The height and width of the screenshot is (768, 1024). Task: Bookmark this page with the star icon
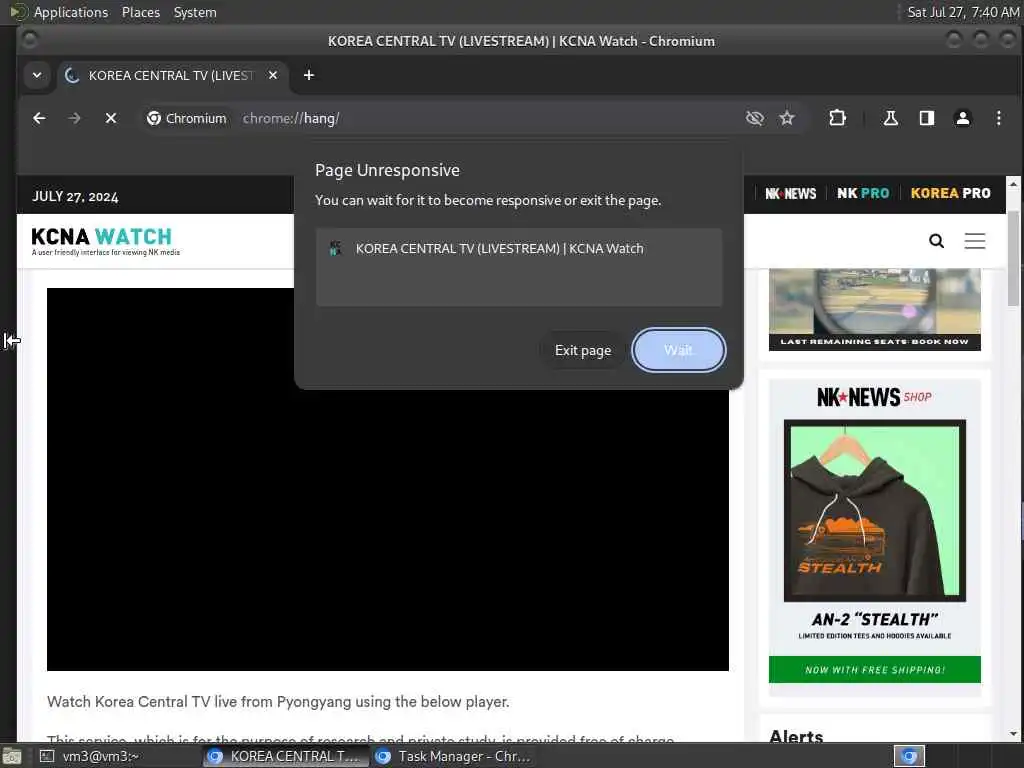tap(787, 118)
